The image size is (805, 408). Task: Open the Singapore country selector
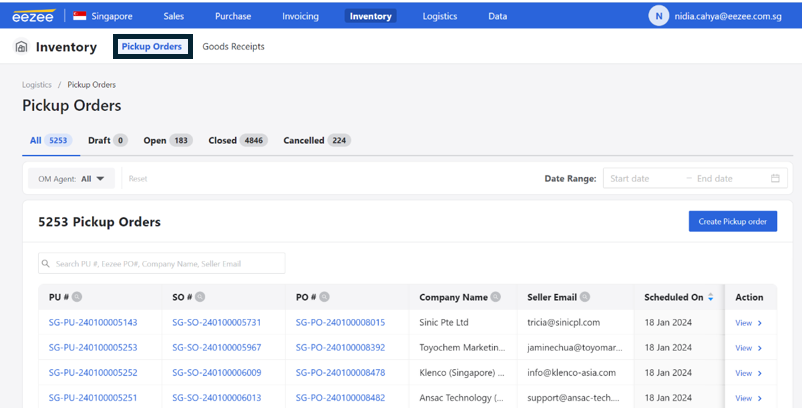[x=103, y=16]
